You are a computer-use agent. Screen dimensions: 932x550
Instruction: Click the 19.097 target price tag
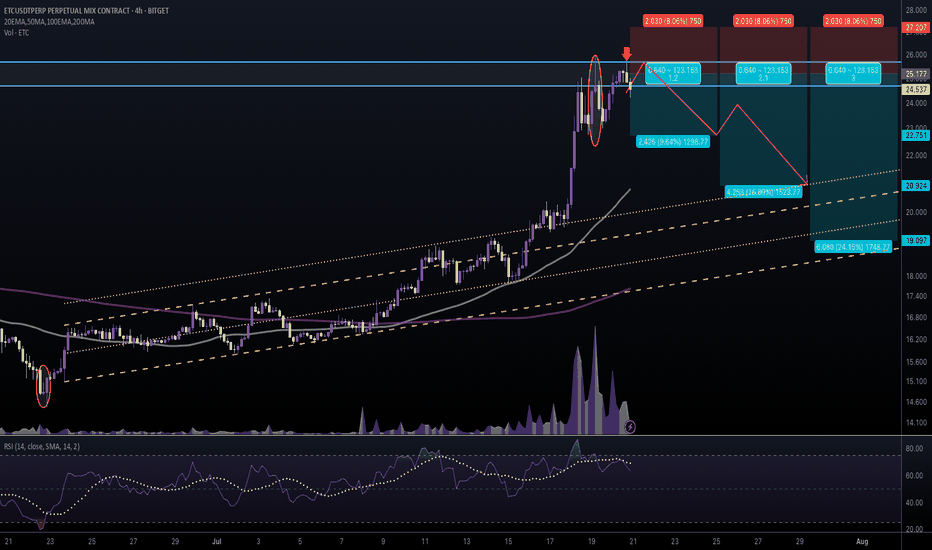[916, 240]
